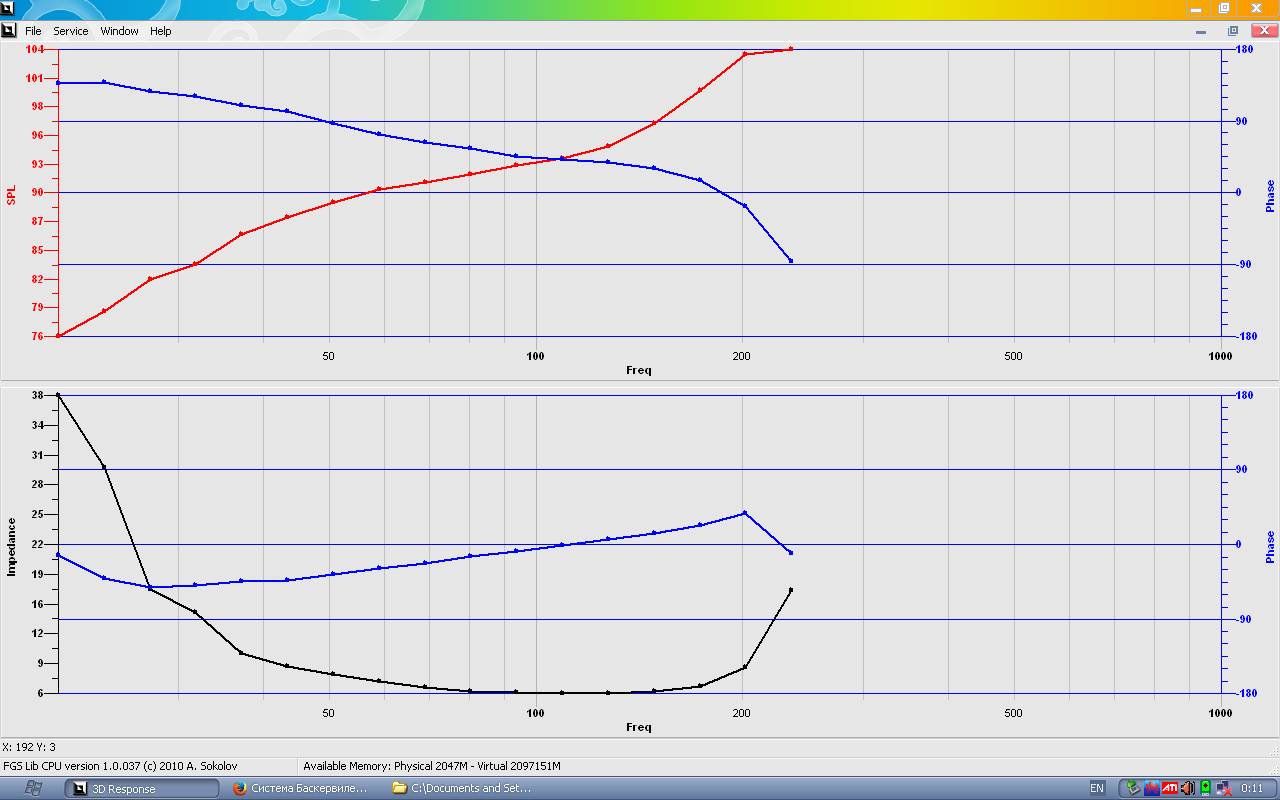Click the 76 tick on the SPL axis
This screenshot has height=800, width=1280.
(37, 336)
